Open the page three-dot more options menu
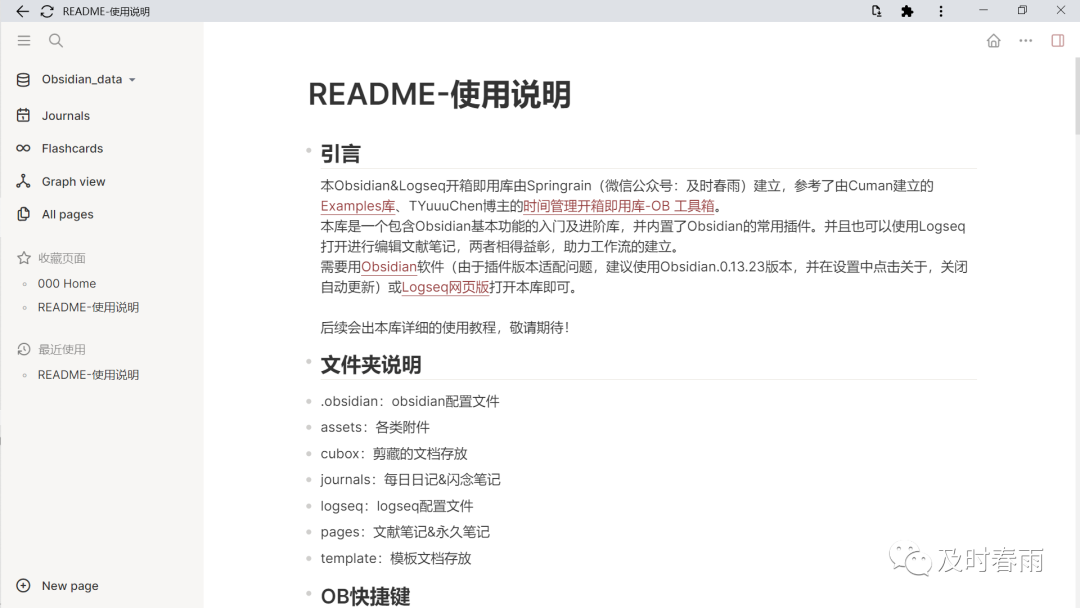 pyautogui.click(x=1026, y=41)
